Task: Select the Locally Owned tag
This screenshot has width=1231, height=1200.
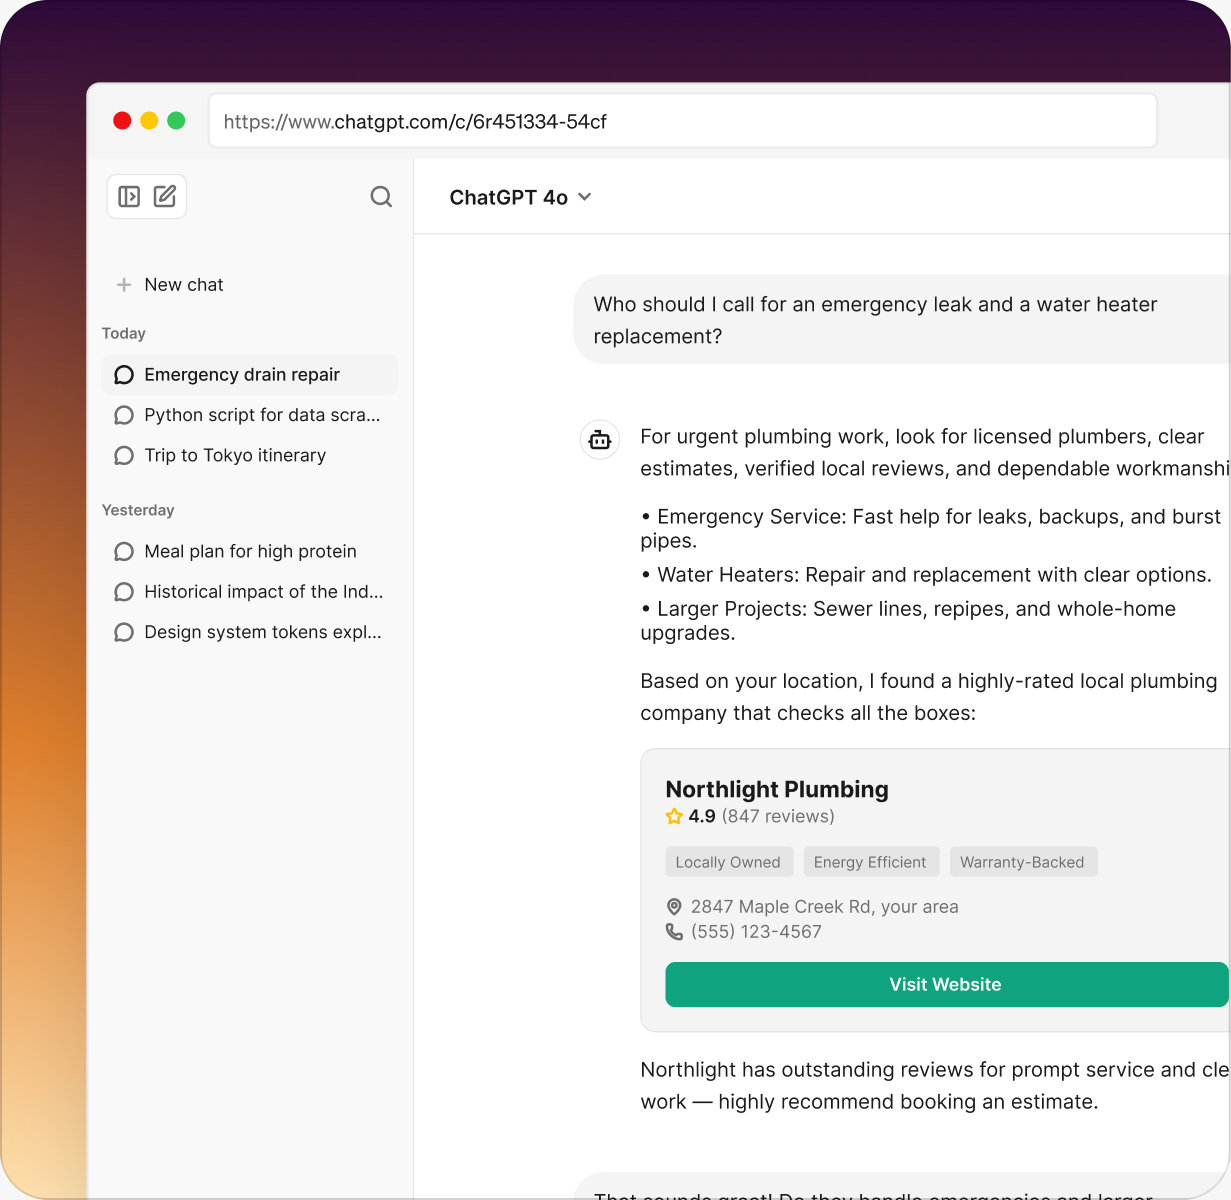Action: (x=728, y=862)
